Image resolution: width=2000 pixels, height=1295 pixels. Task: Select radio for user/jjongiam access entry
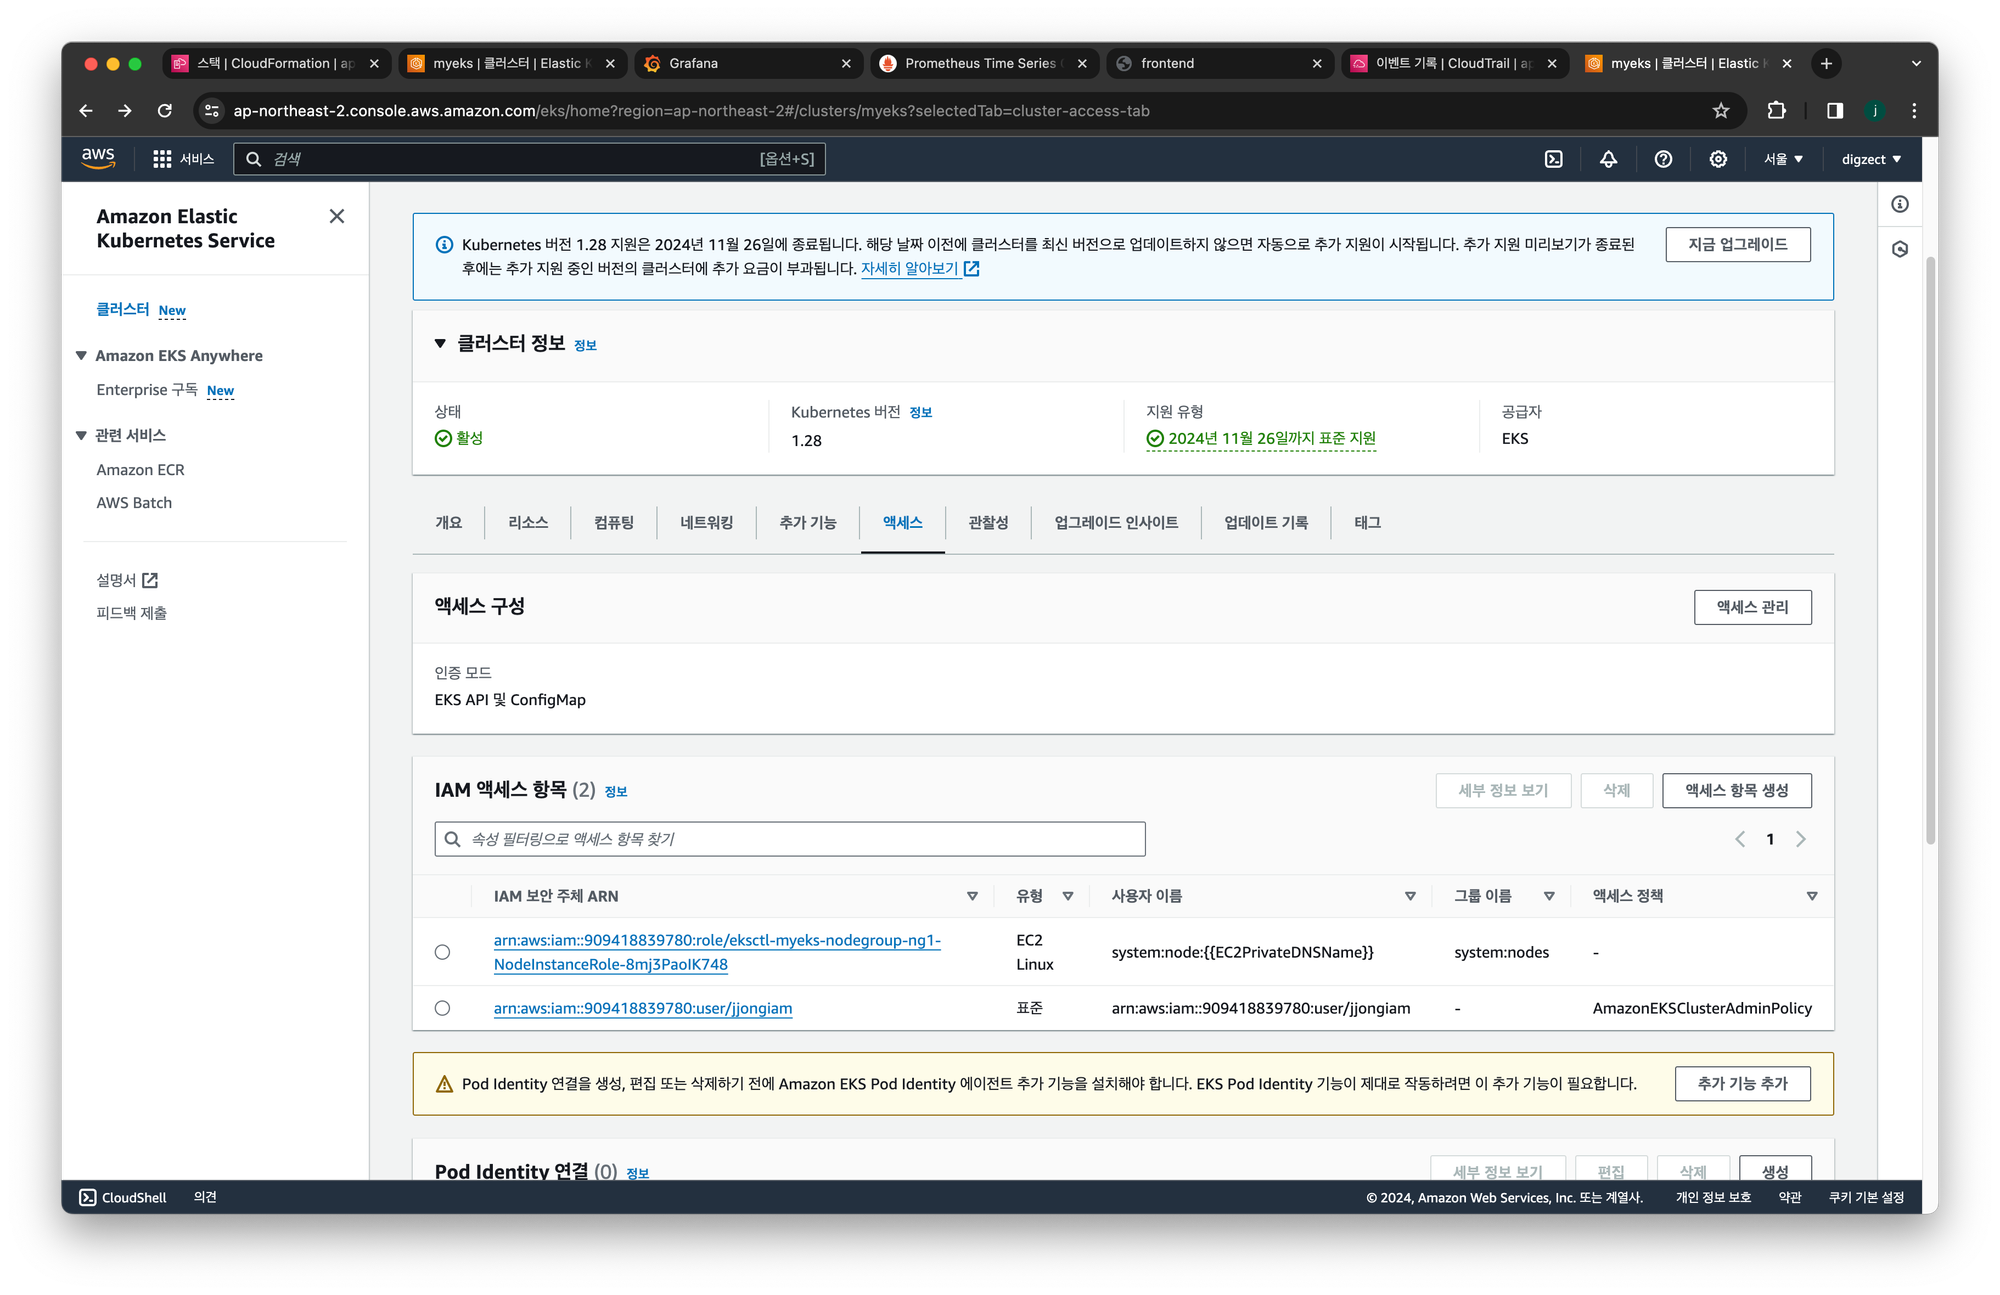[x=442, y=1008]
